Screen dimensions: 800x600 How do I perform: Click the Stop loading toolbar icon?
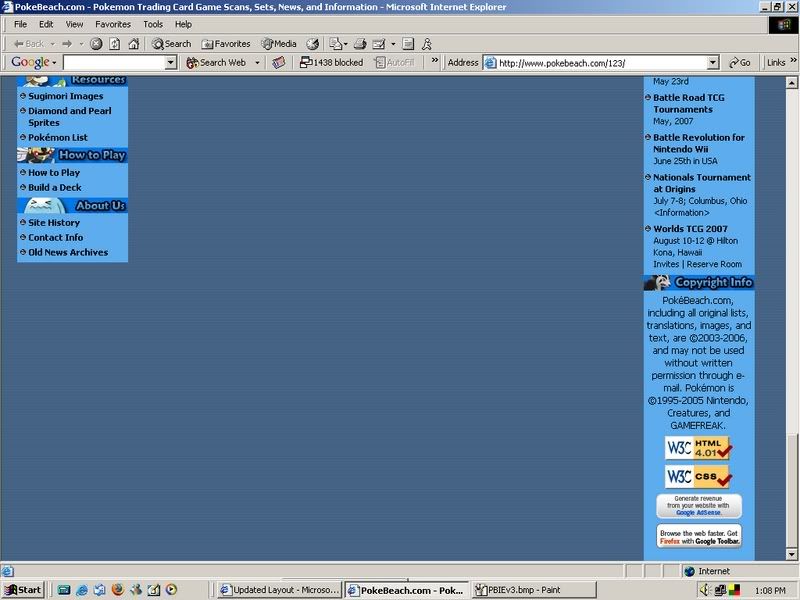click(96, 44)
